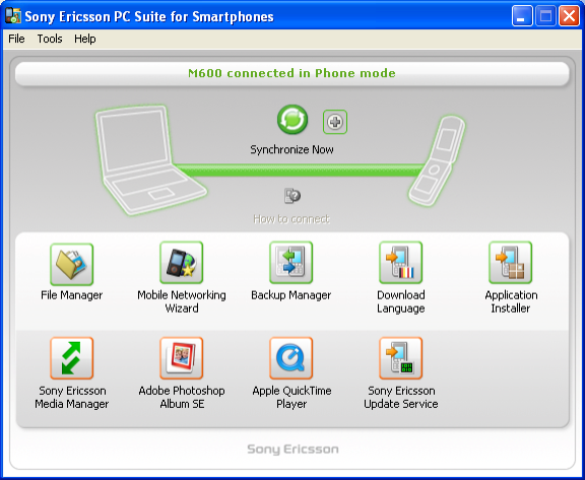Click the green Synchronize Now button

(292, 120)
